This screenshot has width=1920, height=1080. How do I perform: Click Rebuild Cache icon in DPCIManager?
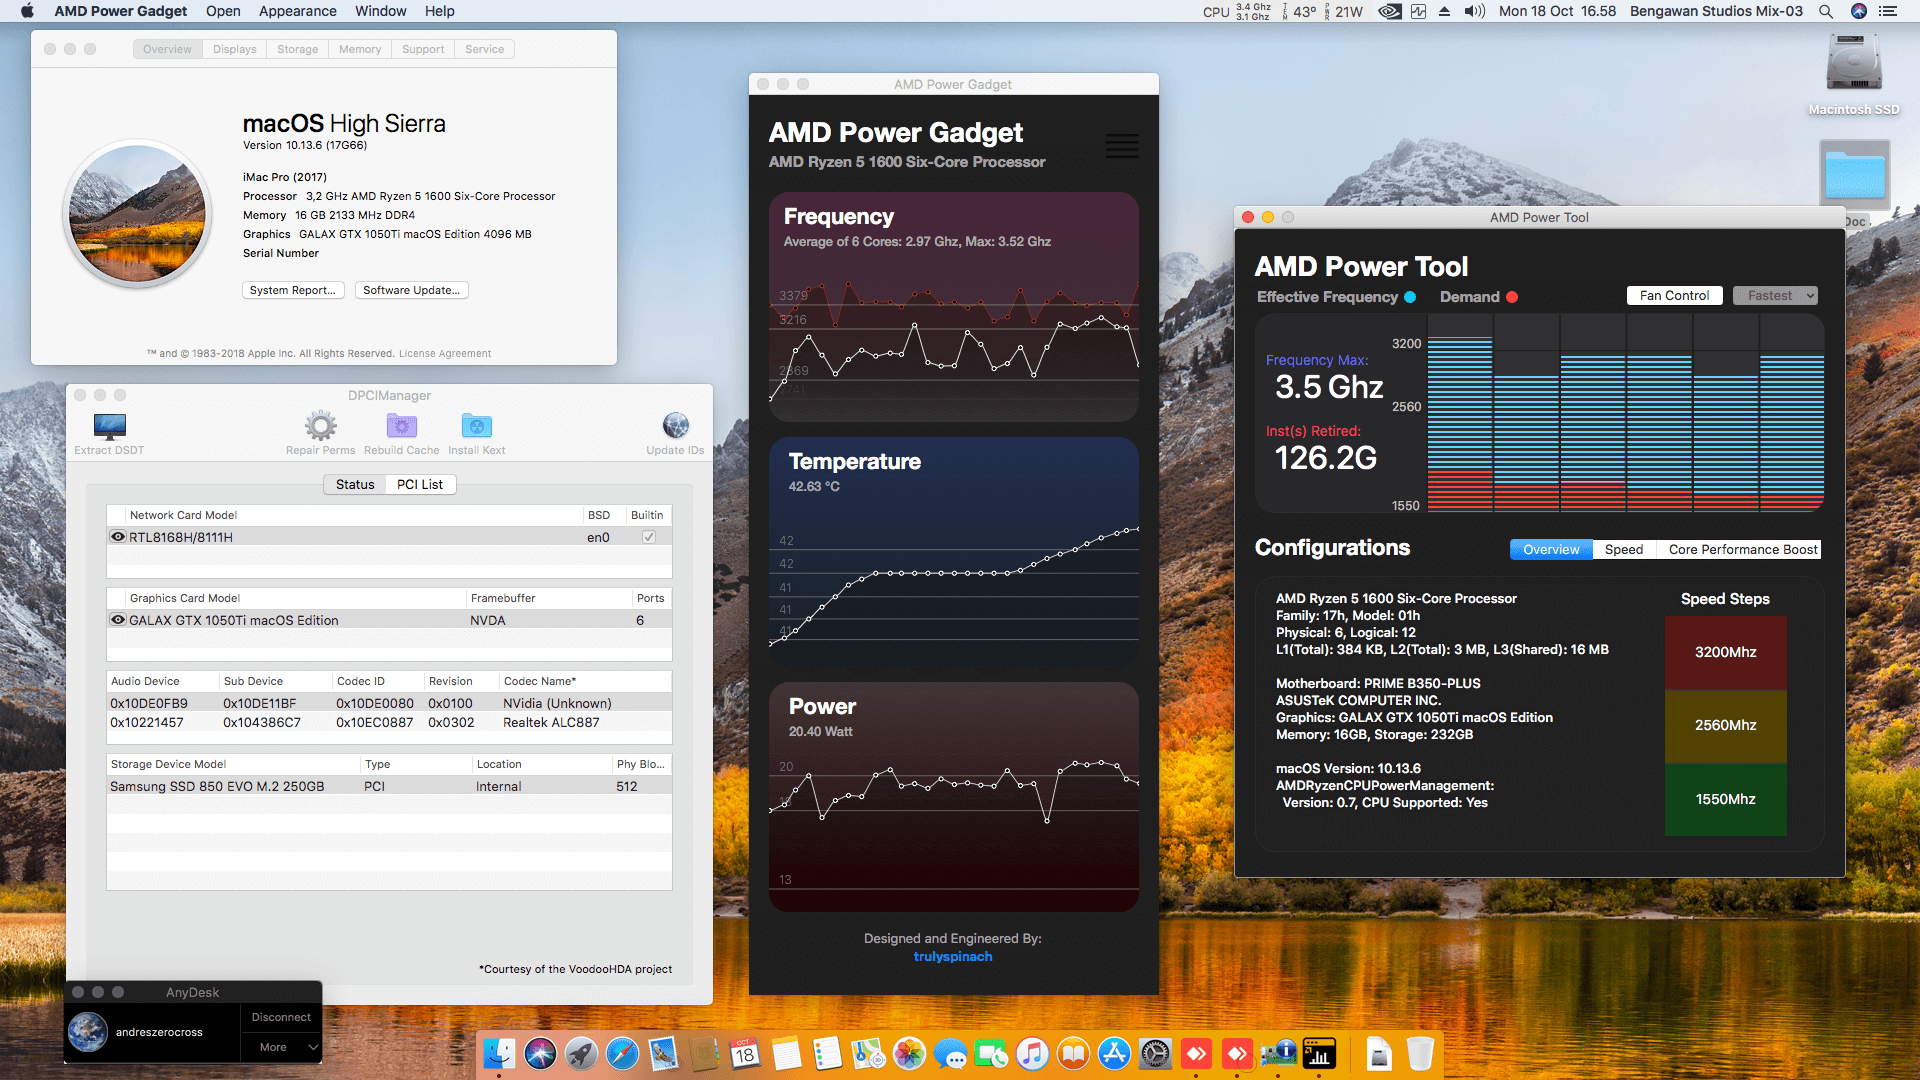click(401, 426)
